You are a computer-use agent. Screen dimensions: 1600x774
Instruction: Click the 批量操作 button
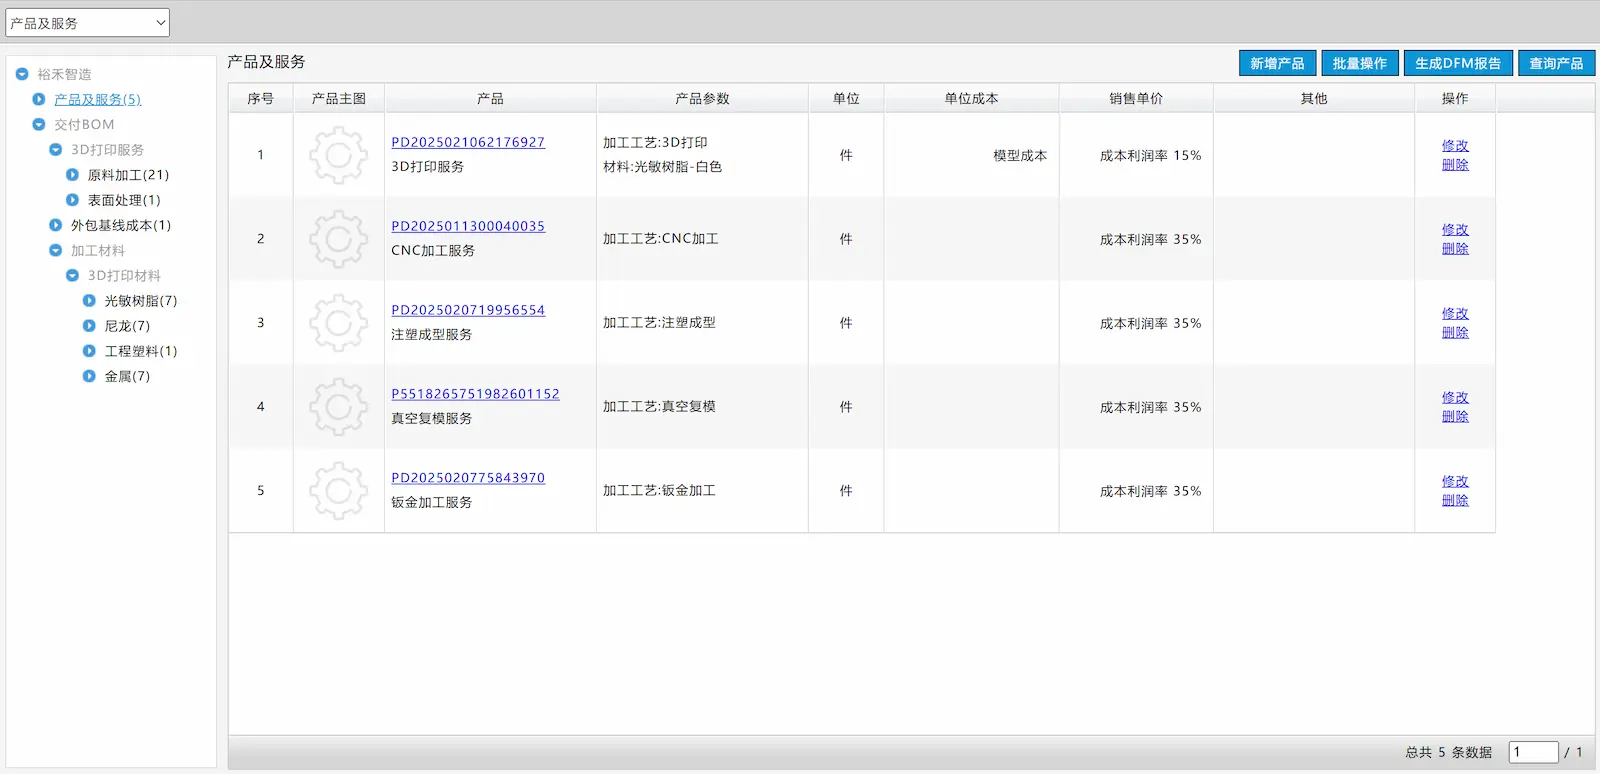(1360, 63)
